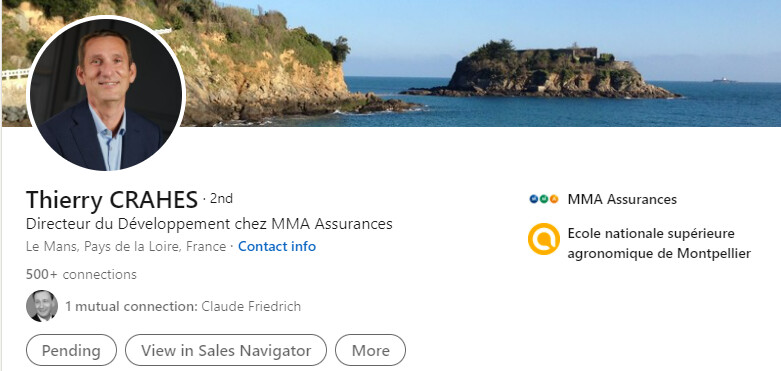Click the distant ship on the horizon

[x=725, y=80]
